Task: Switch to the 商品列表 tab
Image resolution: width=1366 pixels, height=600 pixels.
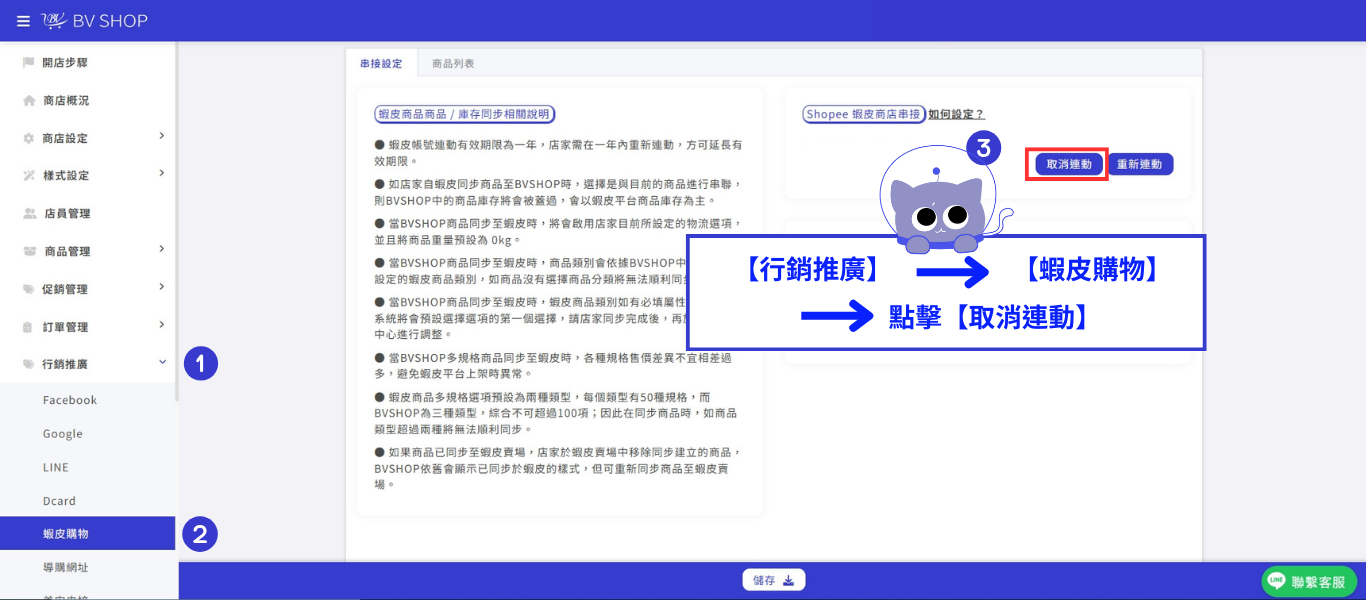Action: 453,64
